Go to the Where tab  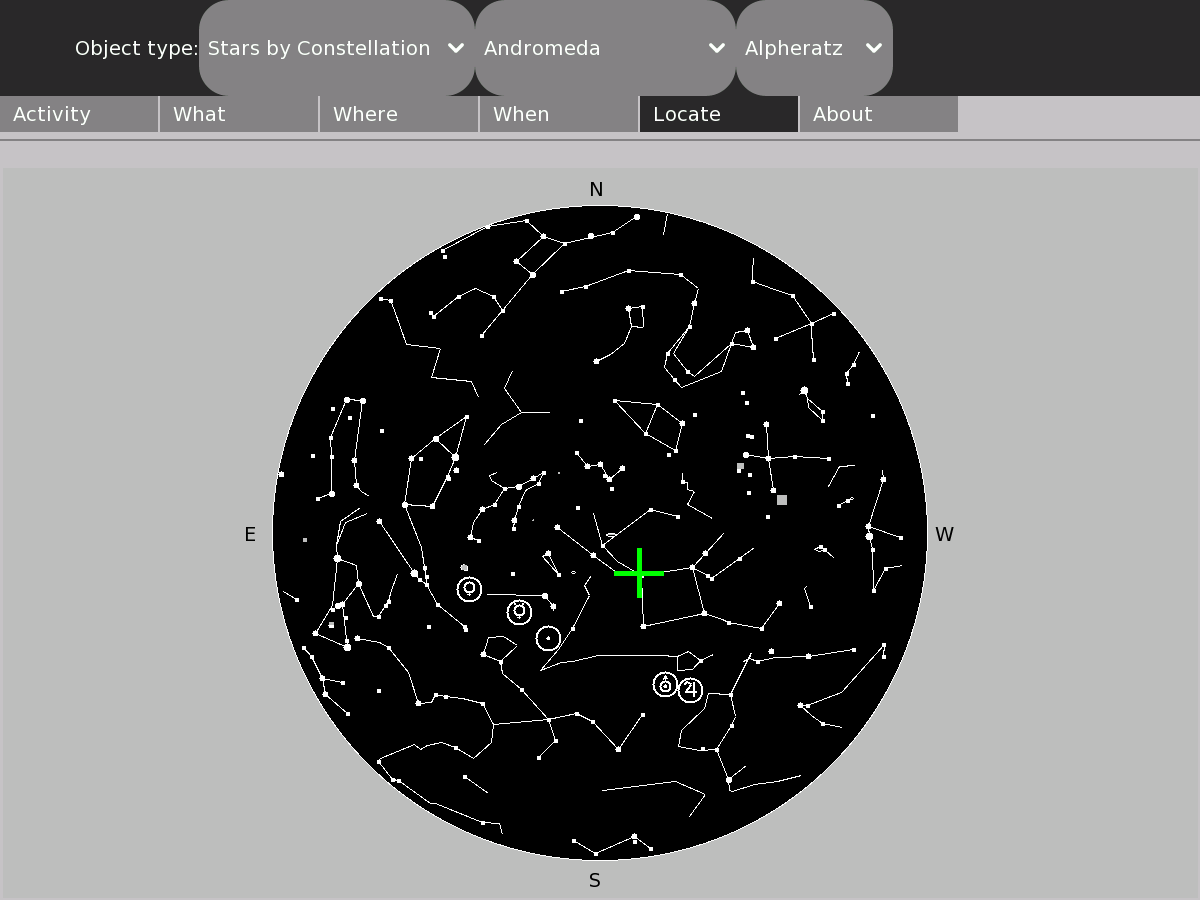(399, 114)
